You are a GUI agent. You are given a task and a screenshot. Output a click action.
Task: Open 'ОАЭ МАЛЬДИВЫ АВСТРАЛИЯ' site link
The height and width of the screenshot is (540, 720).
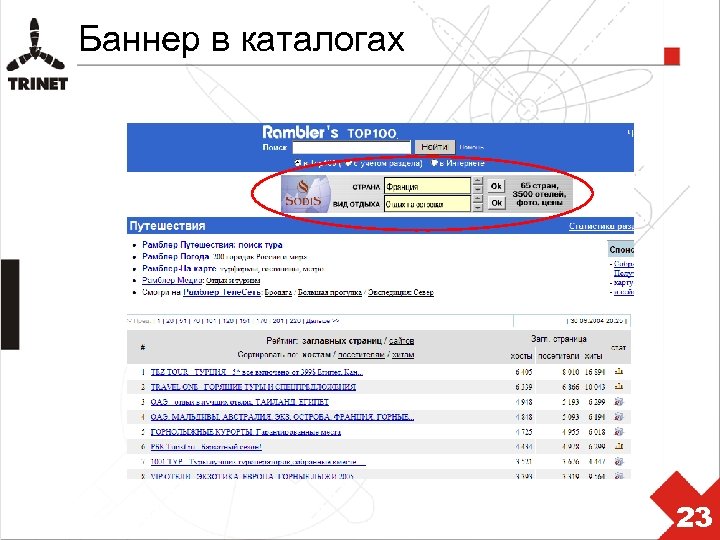coord(282,417)
